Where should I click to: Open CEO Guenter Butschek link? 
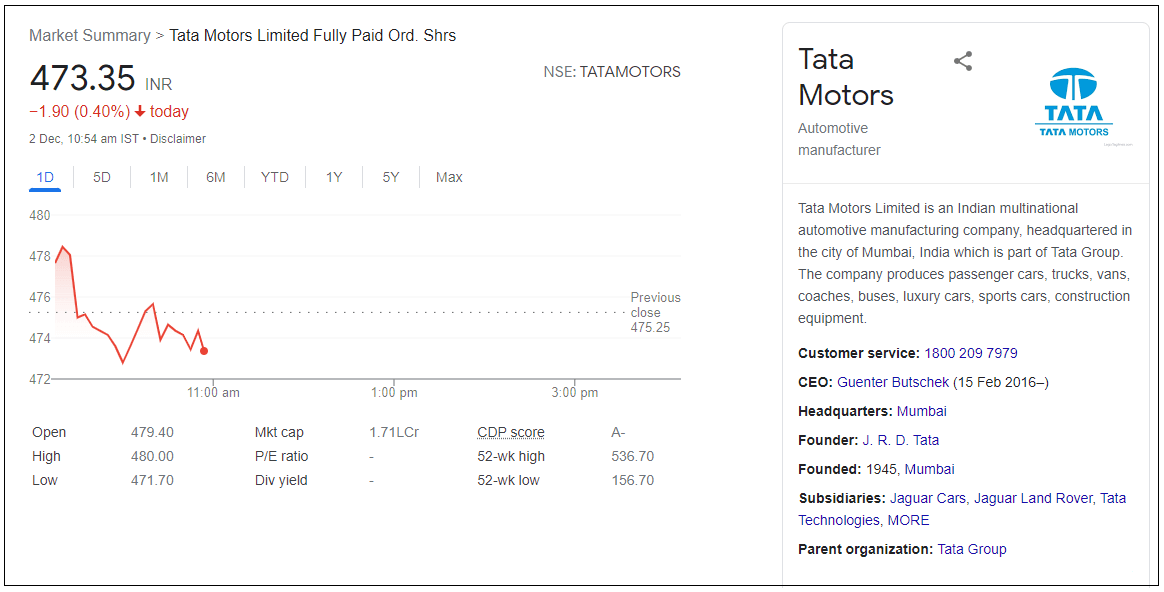click(x=893, y=382)
